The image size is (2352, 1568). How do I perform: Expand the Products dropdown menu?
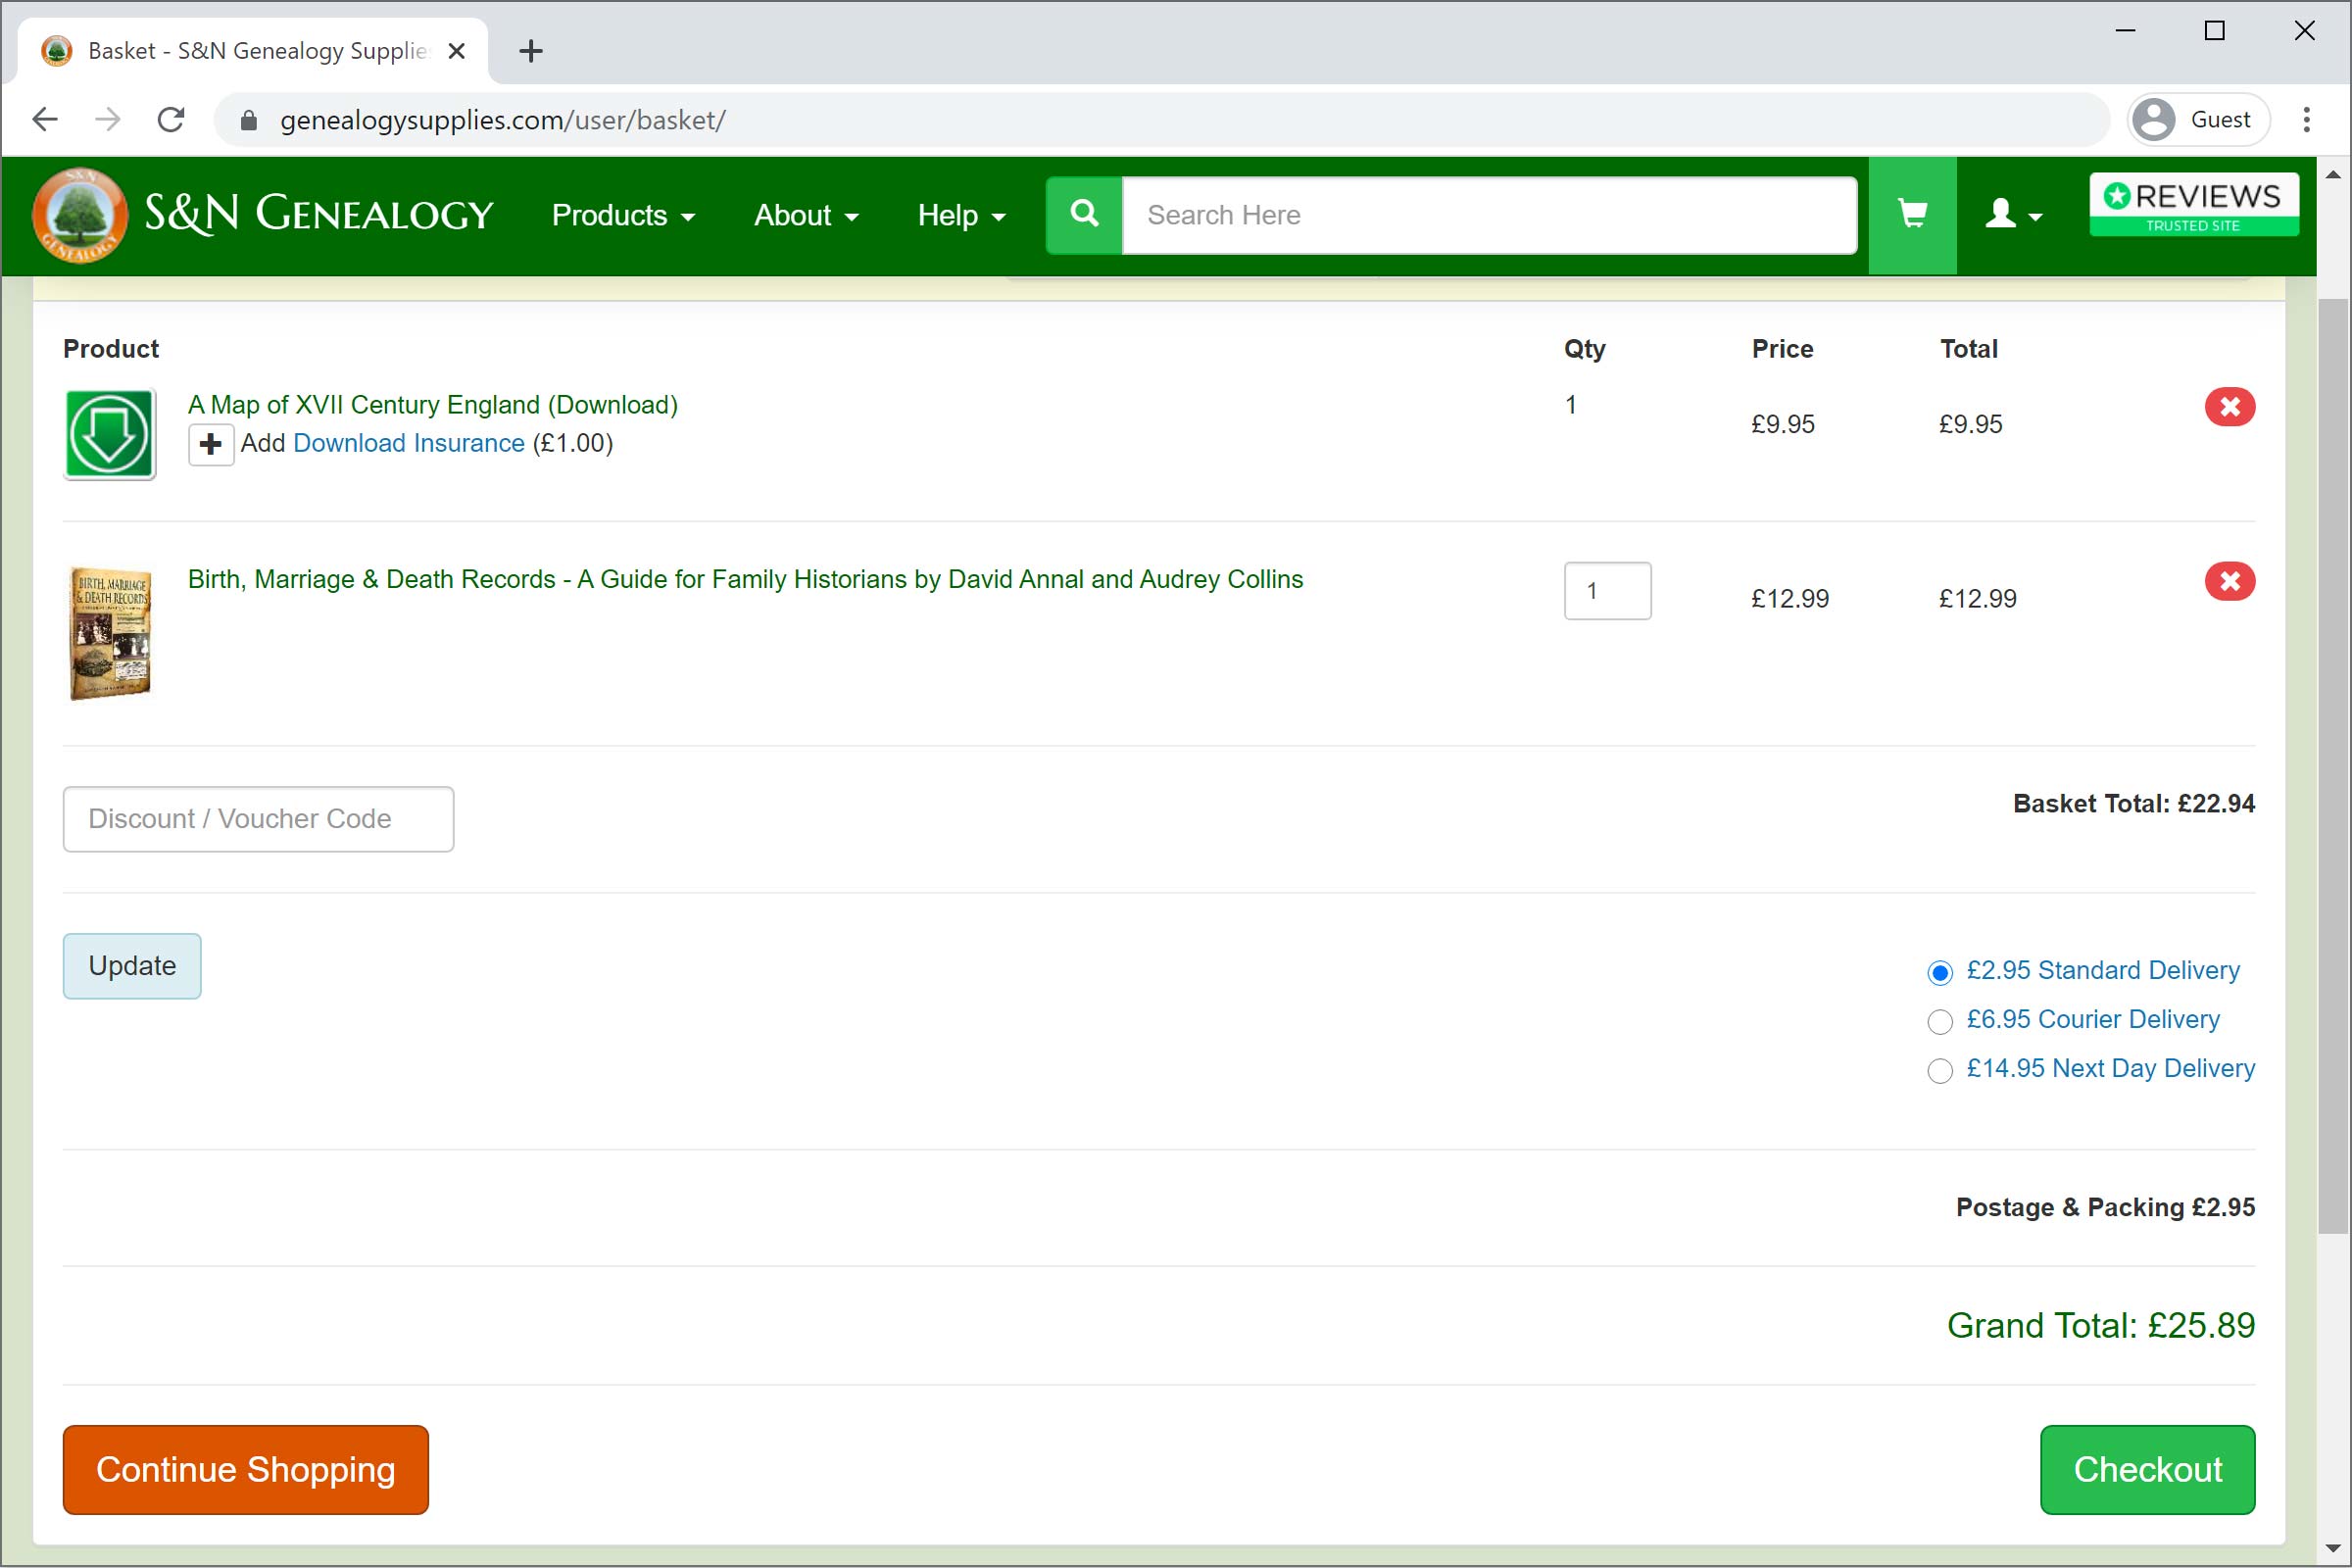click(623, 215)
